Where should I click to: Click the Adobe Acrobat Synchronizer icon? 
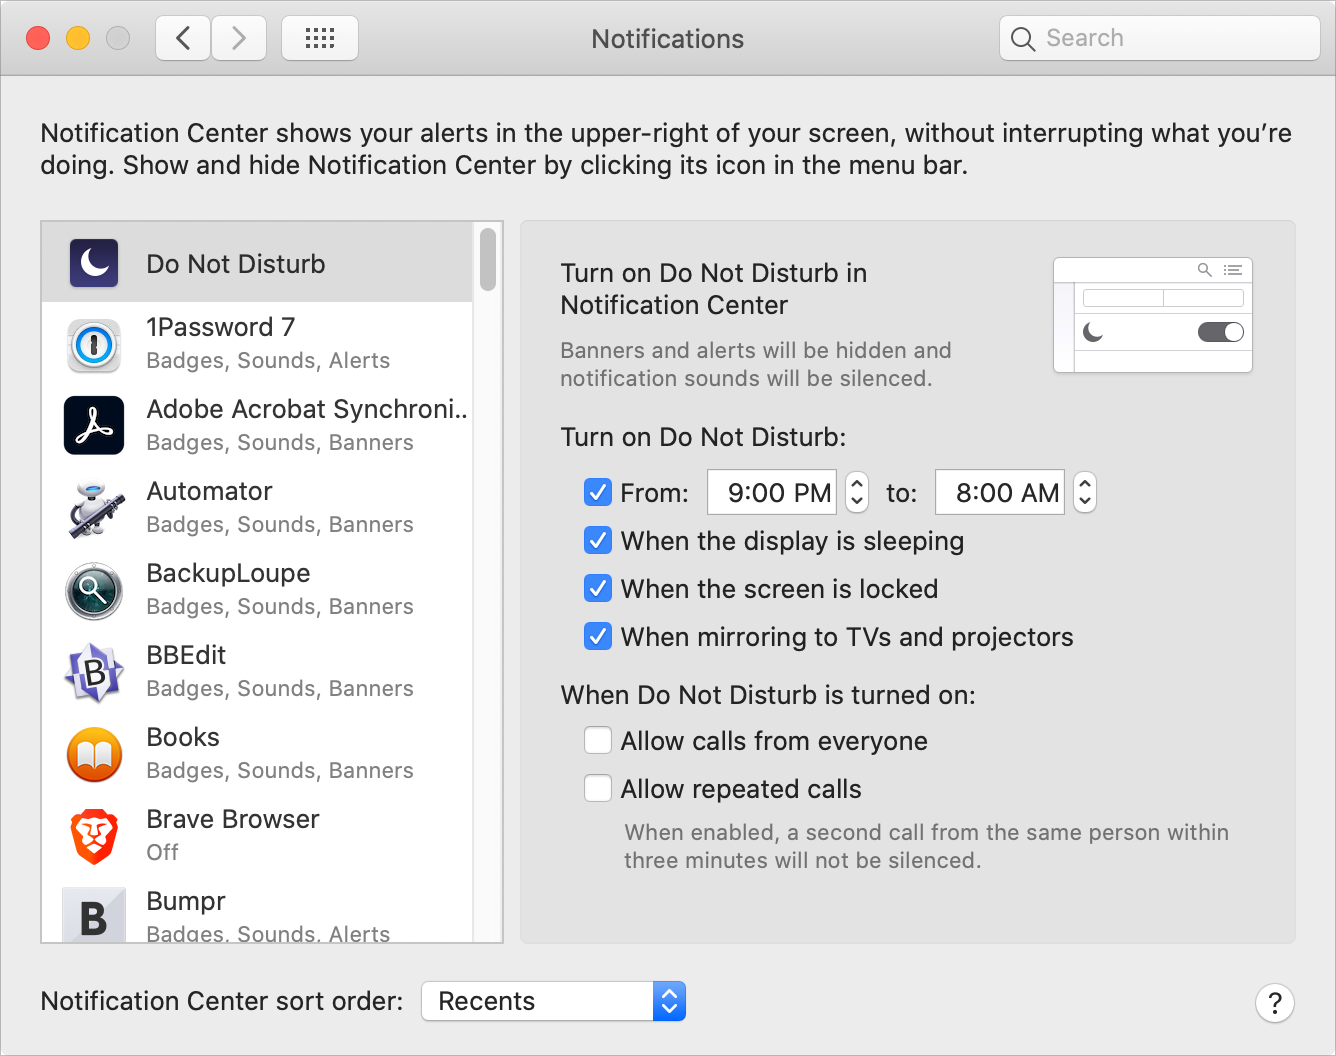94,426
